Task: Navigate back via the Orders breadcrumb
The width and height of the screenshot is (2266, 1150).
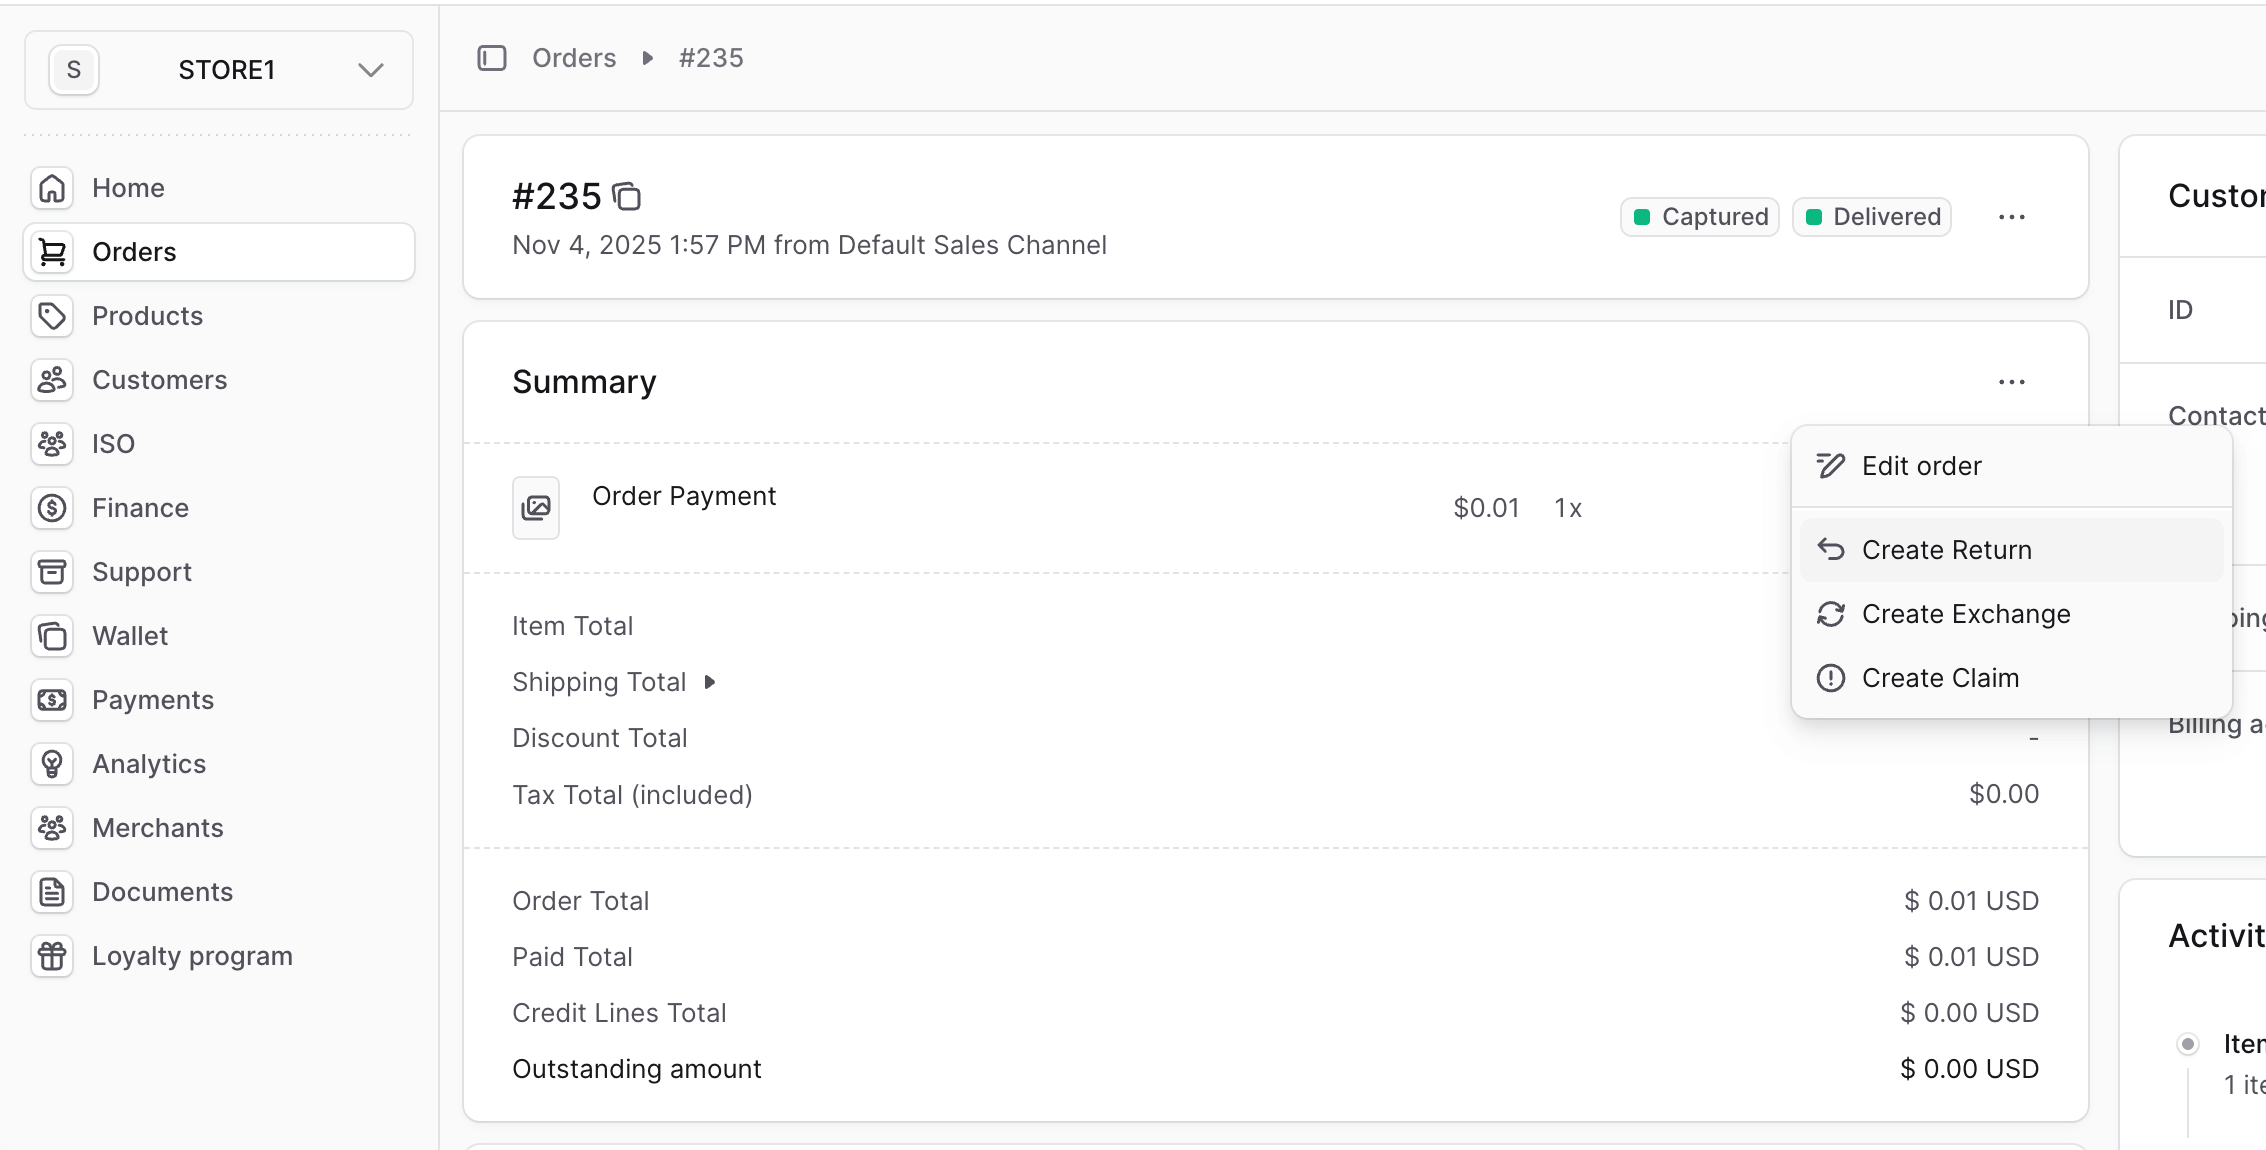Action: (x=573, y=58)
